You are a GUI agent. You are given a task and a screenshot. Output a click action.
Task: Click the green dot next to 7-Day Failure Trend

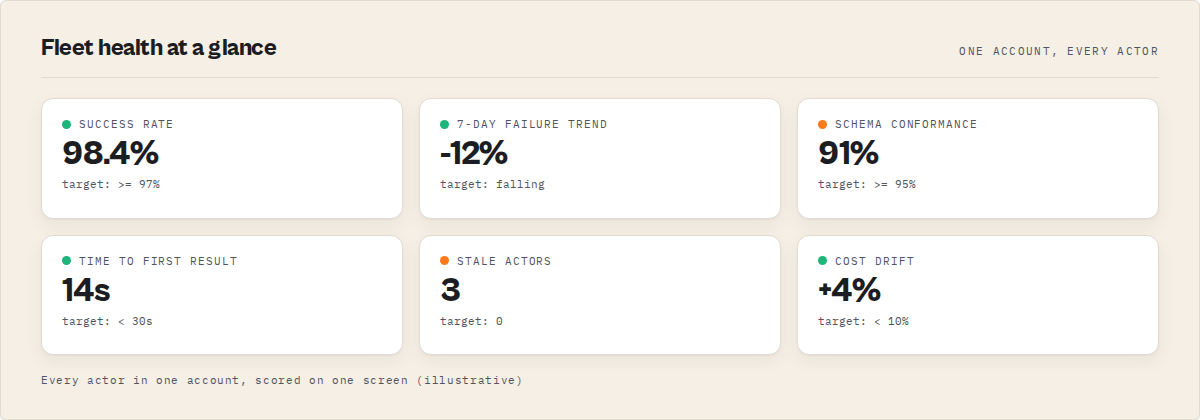pos(445,125)
